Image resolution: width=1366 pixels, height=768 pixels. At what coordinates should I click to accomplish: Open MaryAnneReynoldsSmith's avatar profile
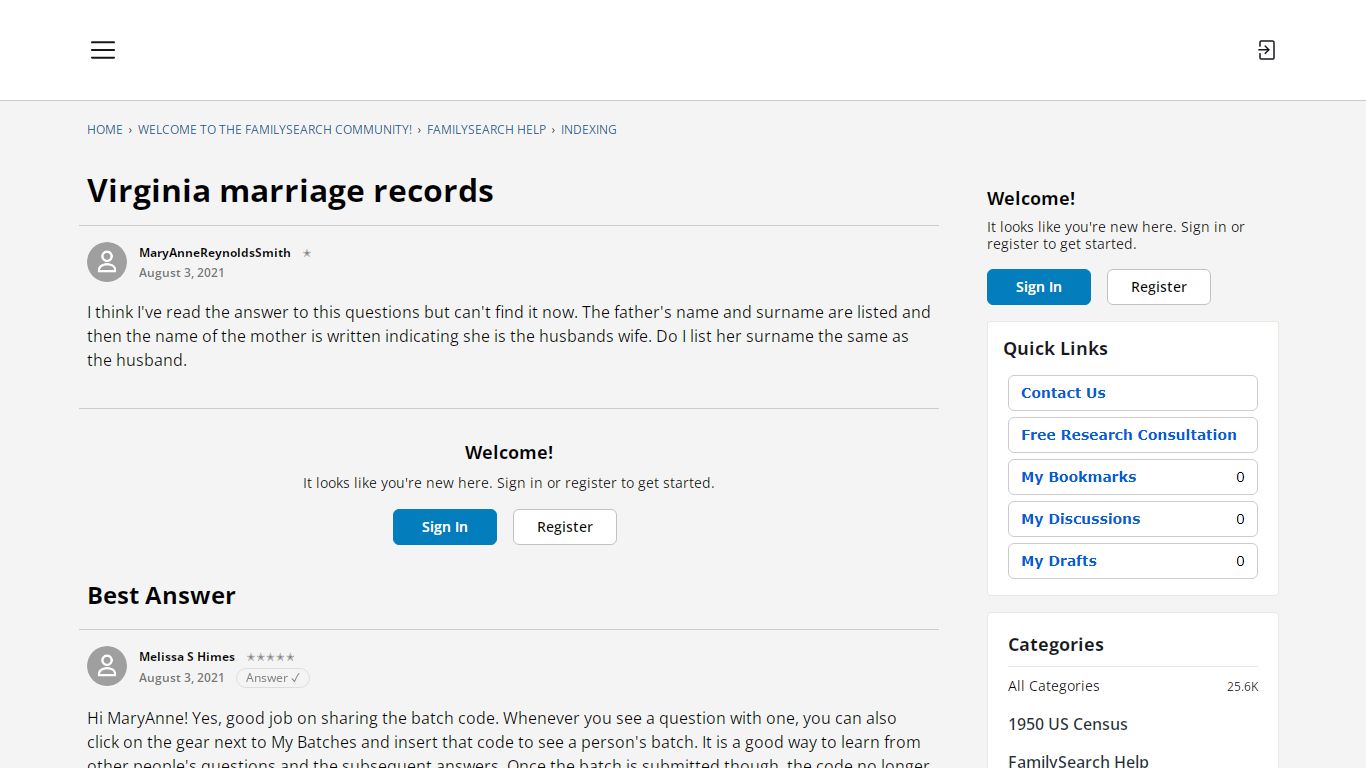(x=107, y=262)
